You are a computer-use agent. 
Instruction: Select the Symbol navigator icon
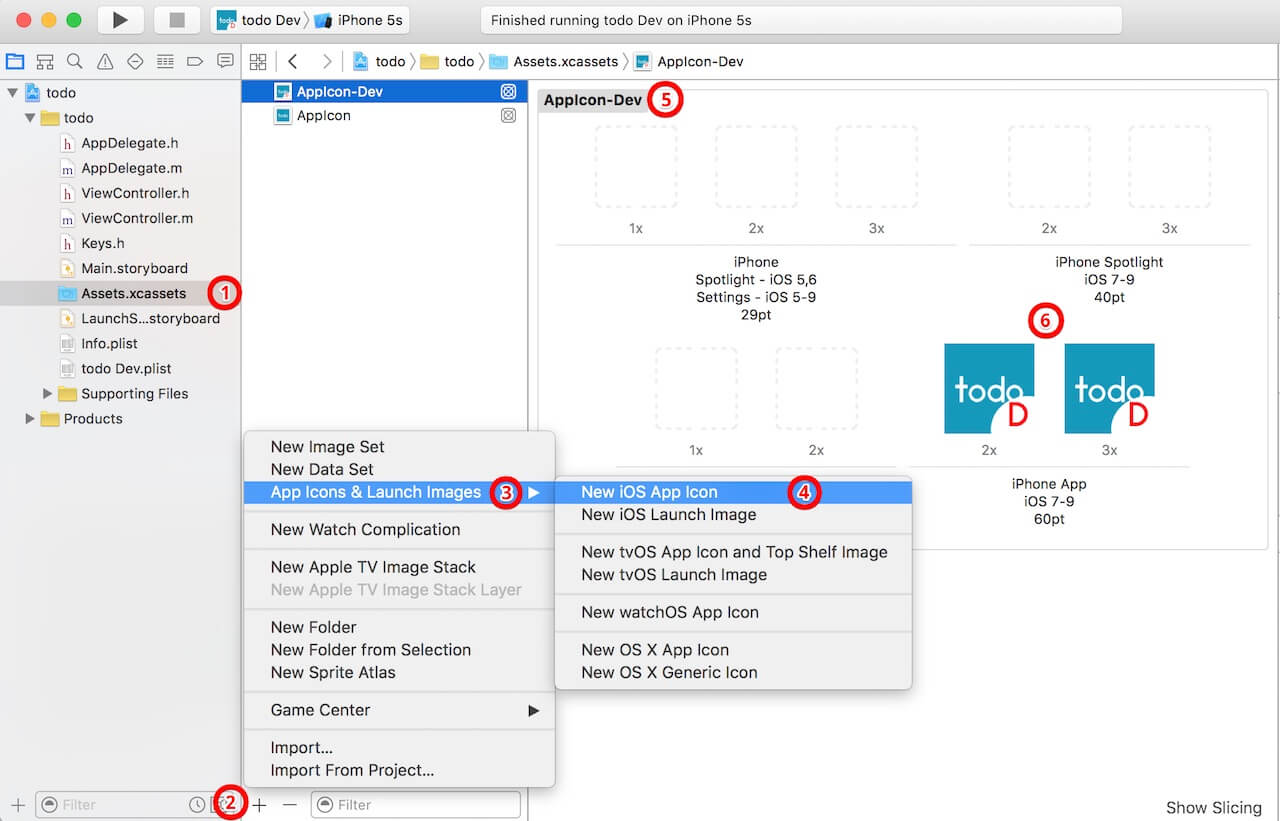pos(45,61)
